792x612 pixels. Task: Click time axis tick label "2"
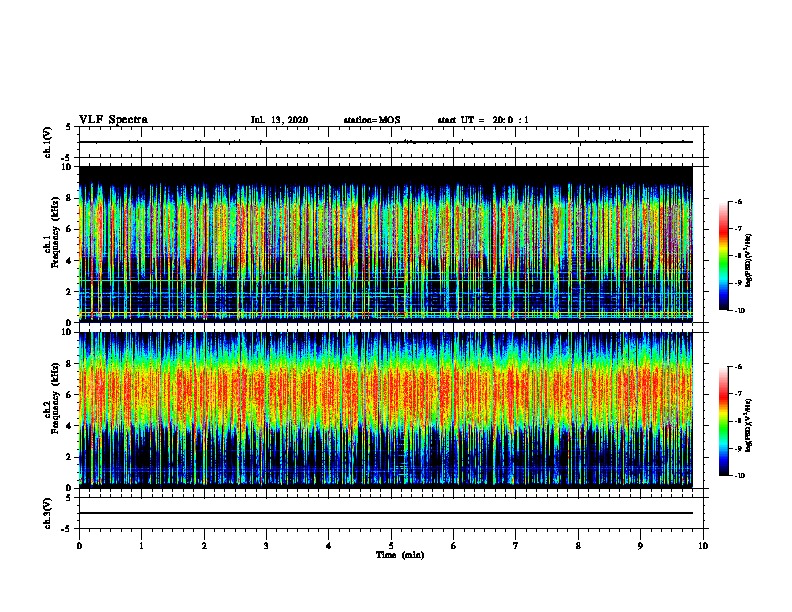point(204,546)
